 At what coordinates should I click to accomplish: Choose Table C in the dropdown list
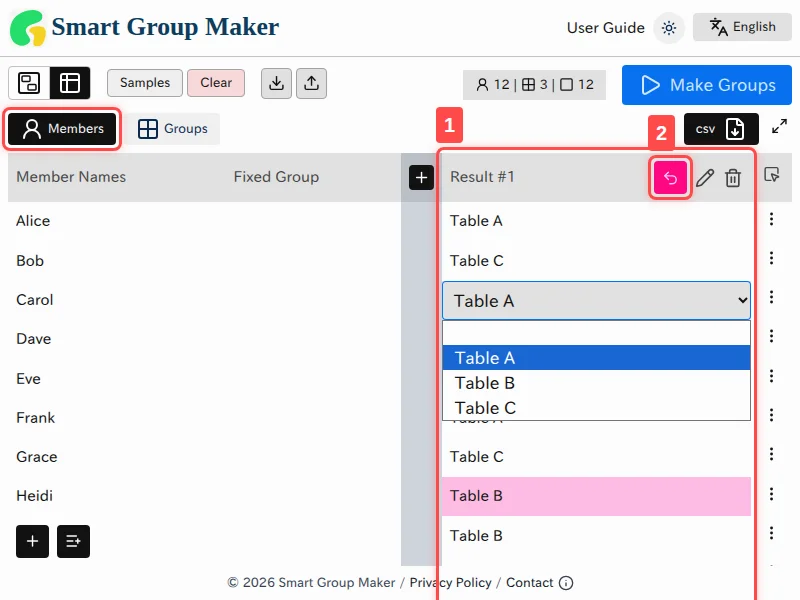596,408
